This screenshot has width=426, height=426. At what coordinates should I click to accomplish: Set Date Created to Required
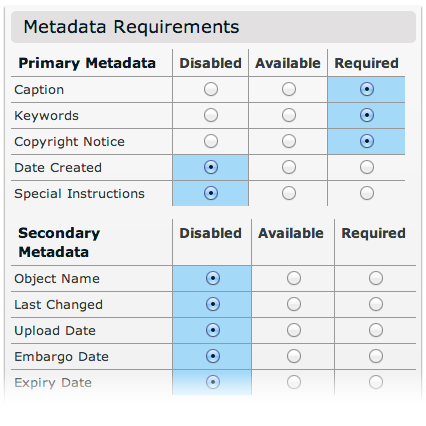(367, 167)
